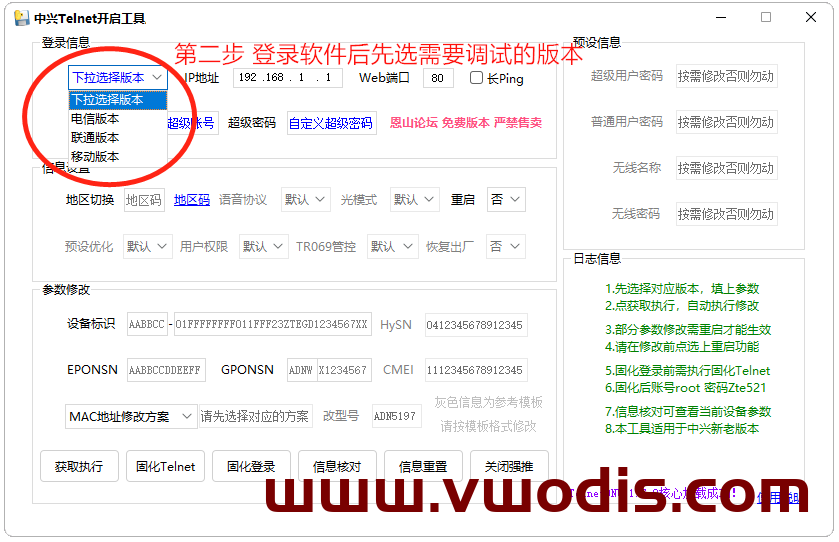Click log line 6.固化后账号root 密码Zte521
839x542 pixels.
(x=685, y=388)
